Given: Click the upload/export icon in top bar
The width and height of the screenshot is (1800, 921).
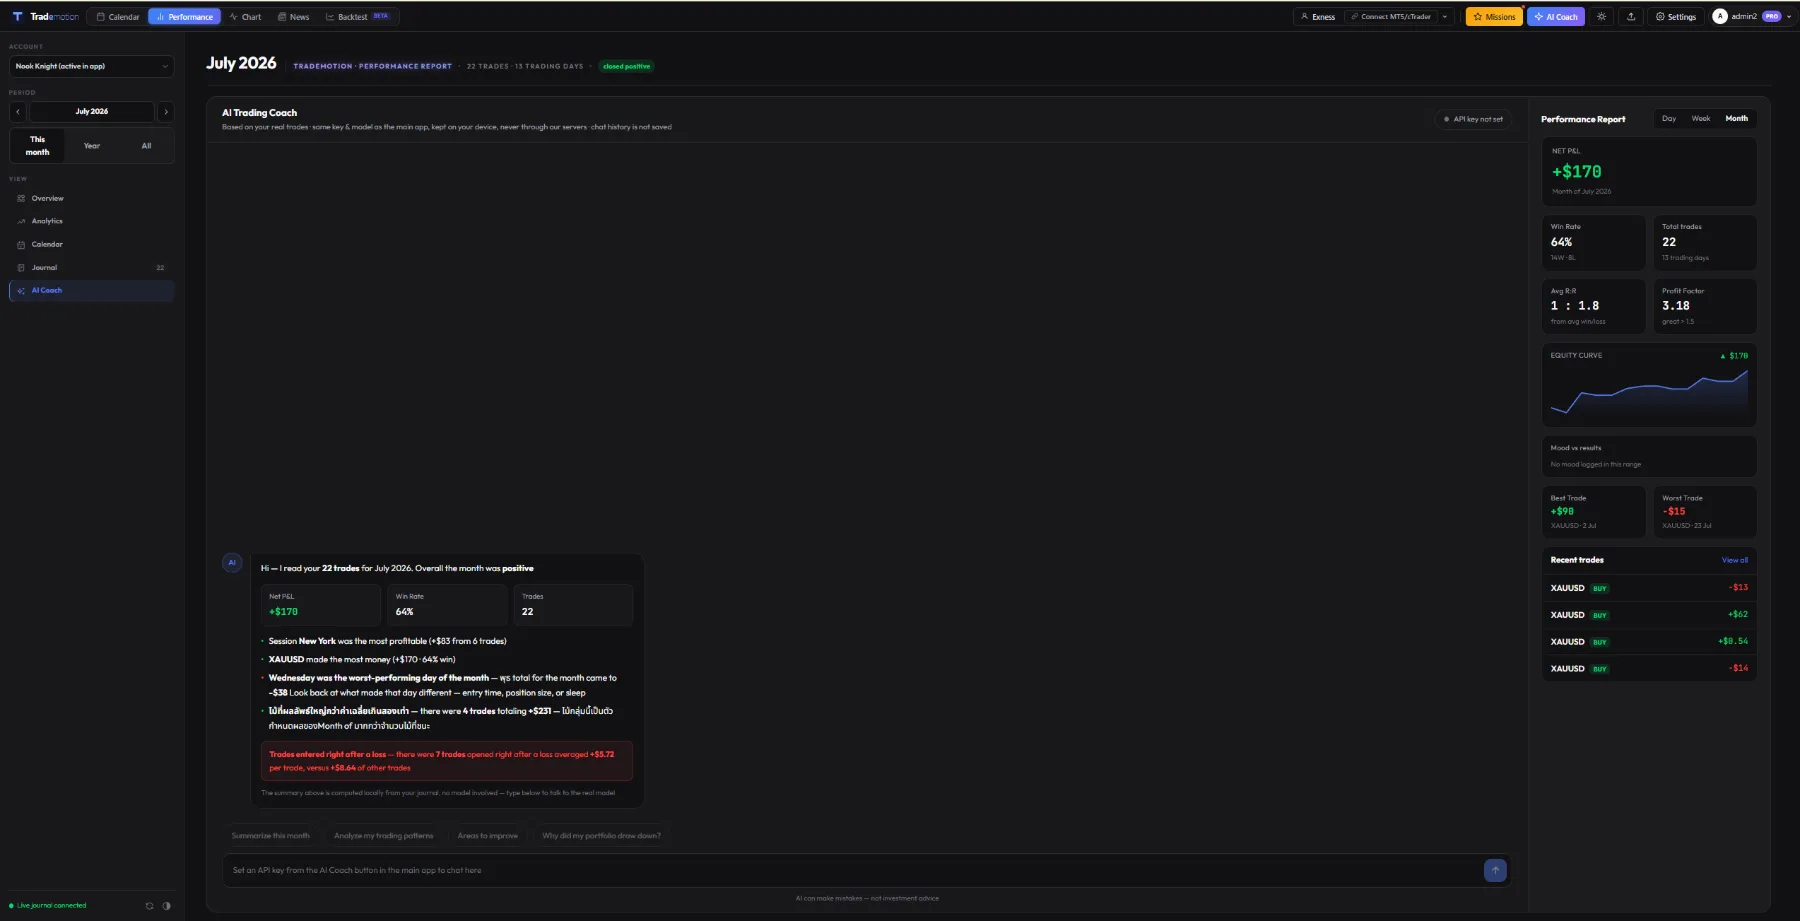Looking at the screenshot, I should (1631, 17).
